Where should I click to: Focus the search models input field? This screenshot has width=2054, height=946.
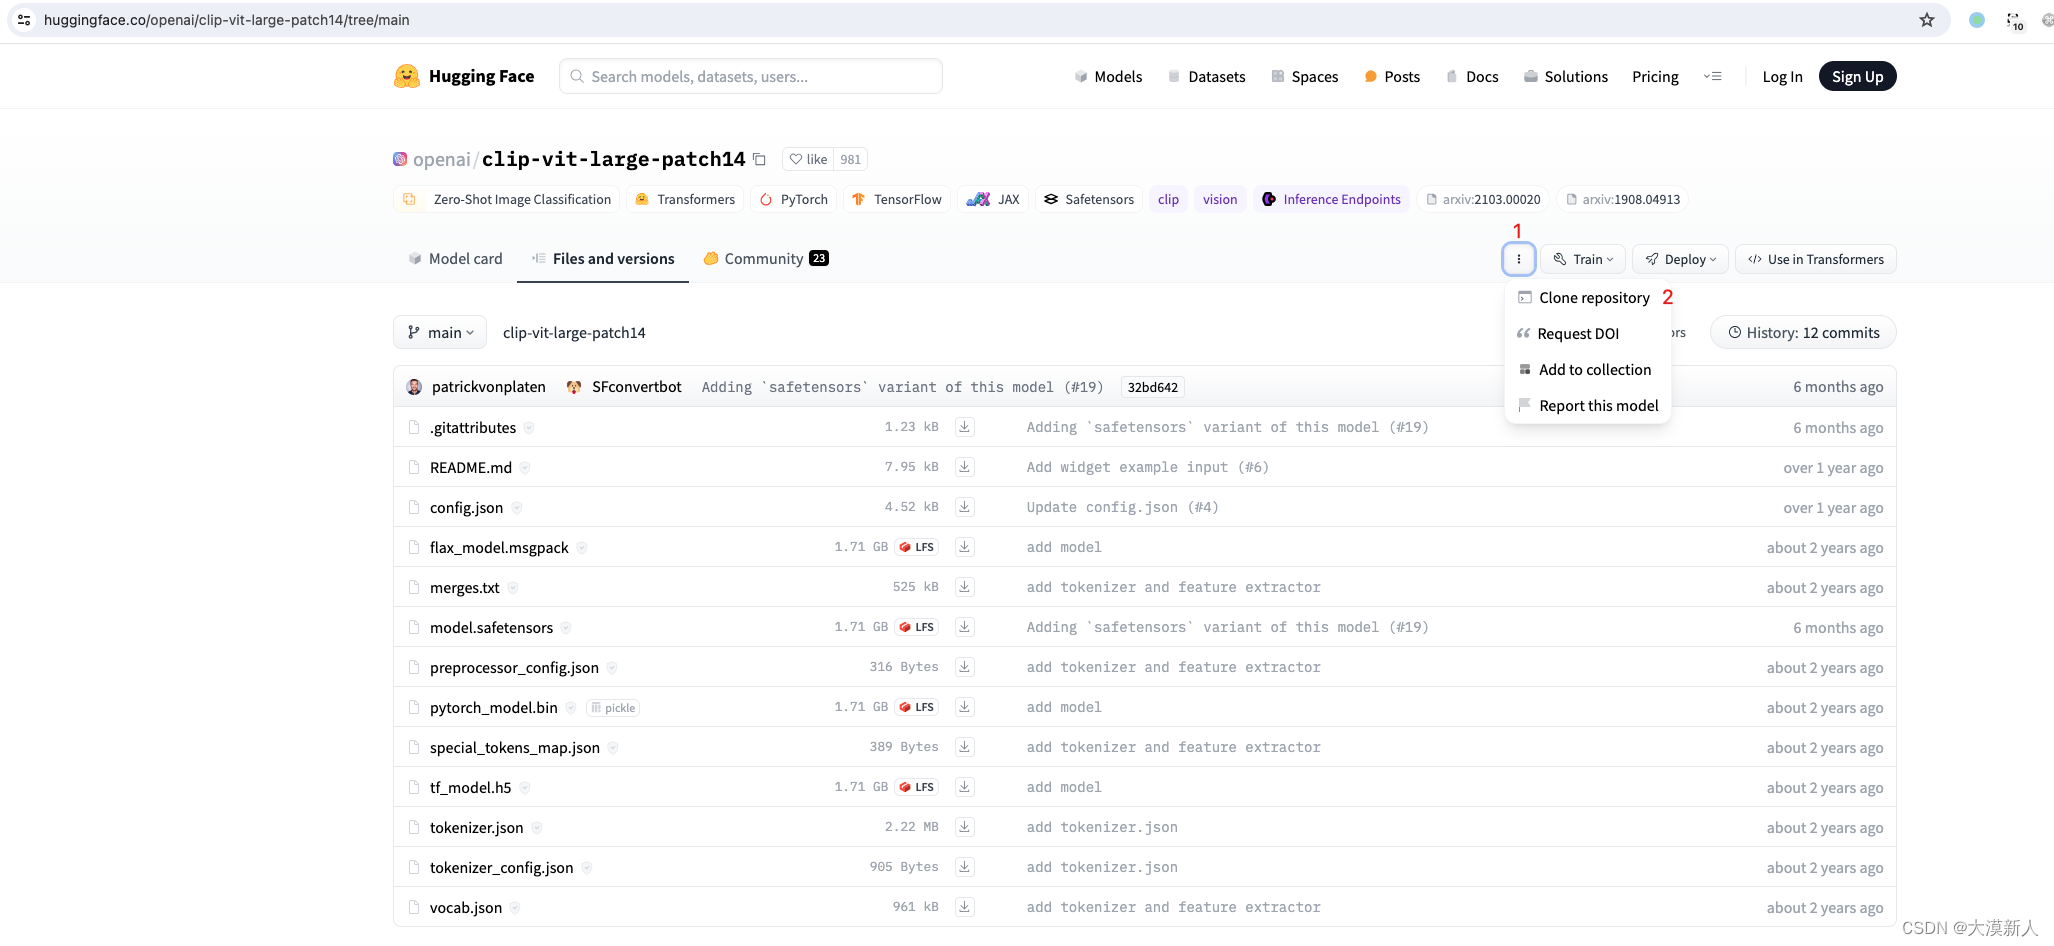click(x=751, y=76)
